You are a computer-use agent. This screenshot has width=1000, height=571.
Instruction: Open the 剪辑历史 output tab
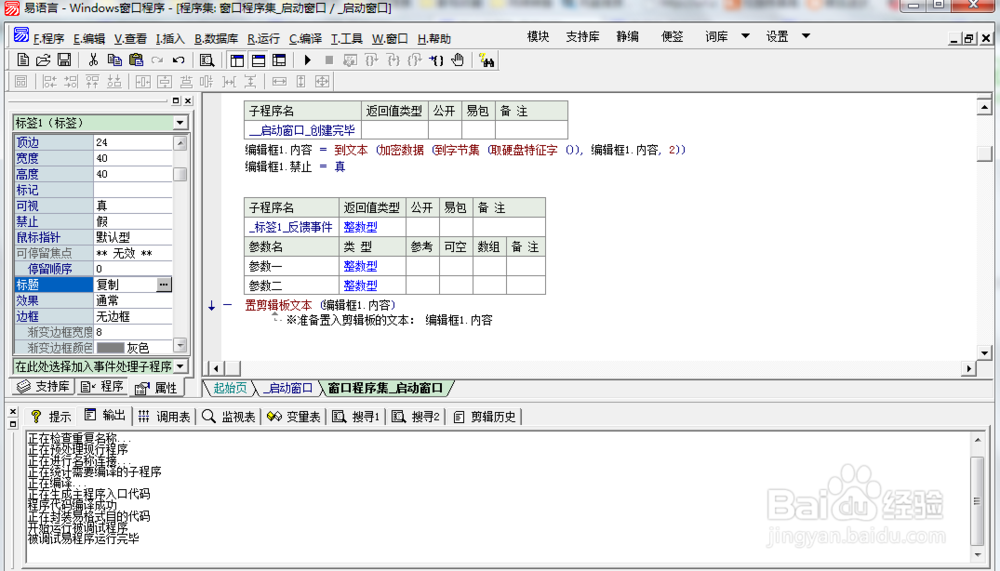pos(485,417)
